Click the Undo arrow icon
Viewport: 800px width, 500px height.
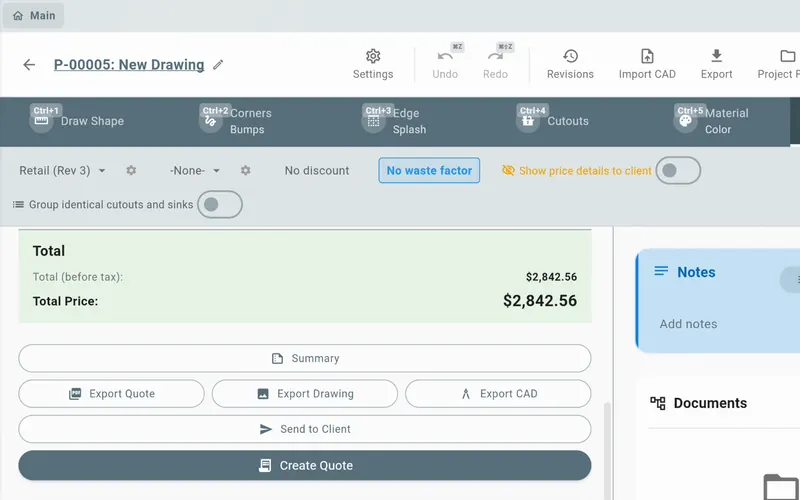[x=444, y=56]
